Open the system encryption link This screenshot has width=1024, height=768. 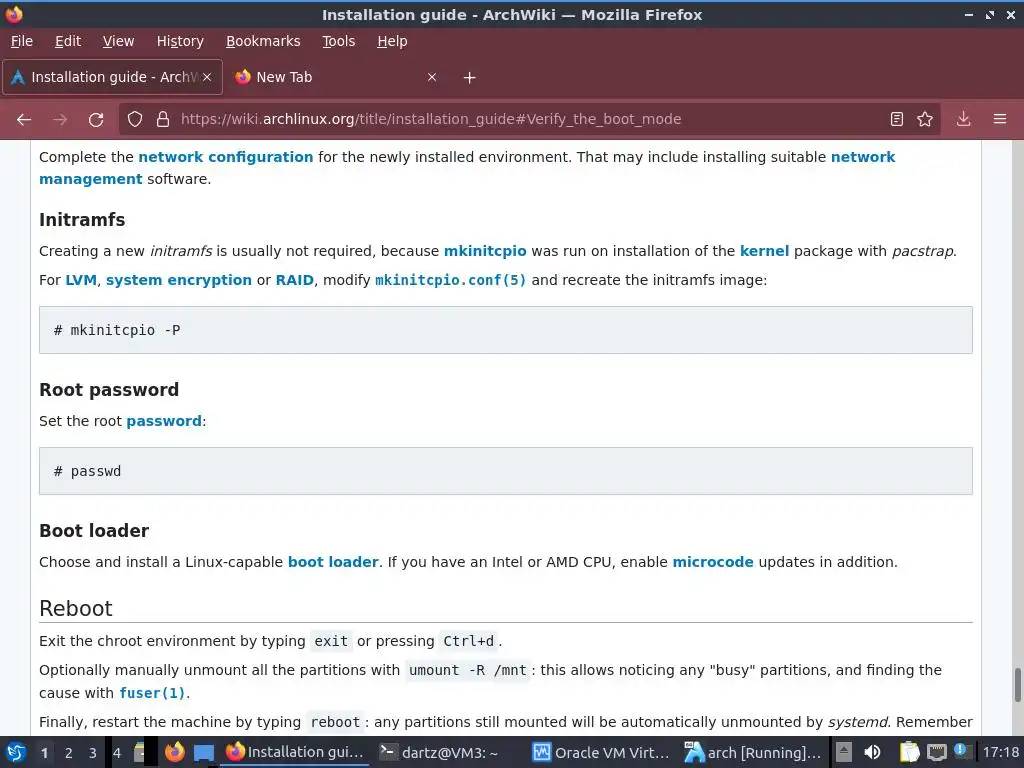[x=179, y=280]
